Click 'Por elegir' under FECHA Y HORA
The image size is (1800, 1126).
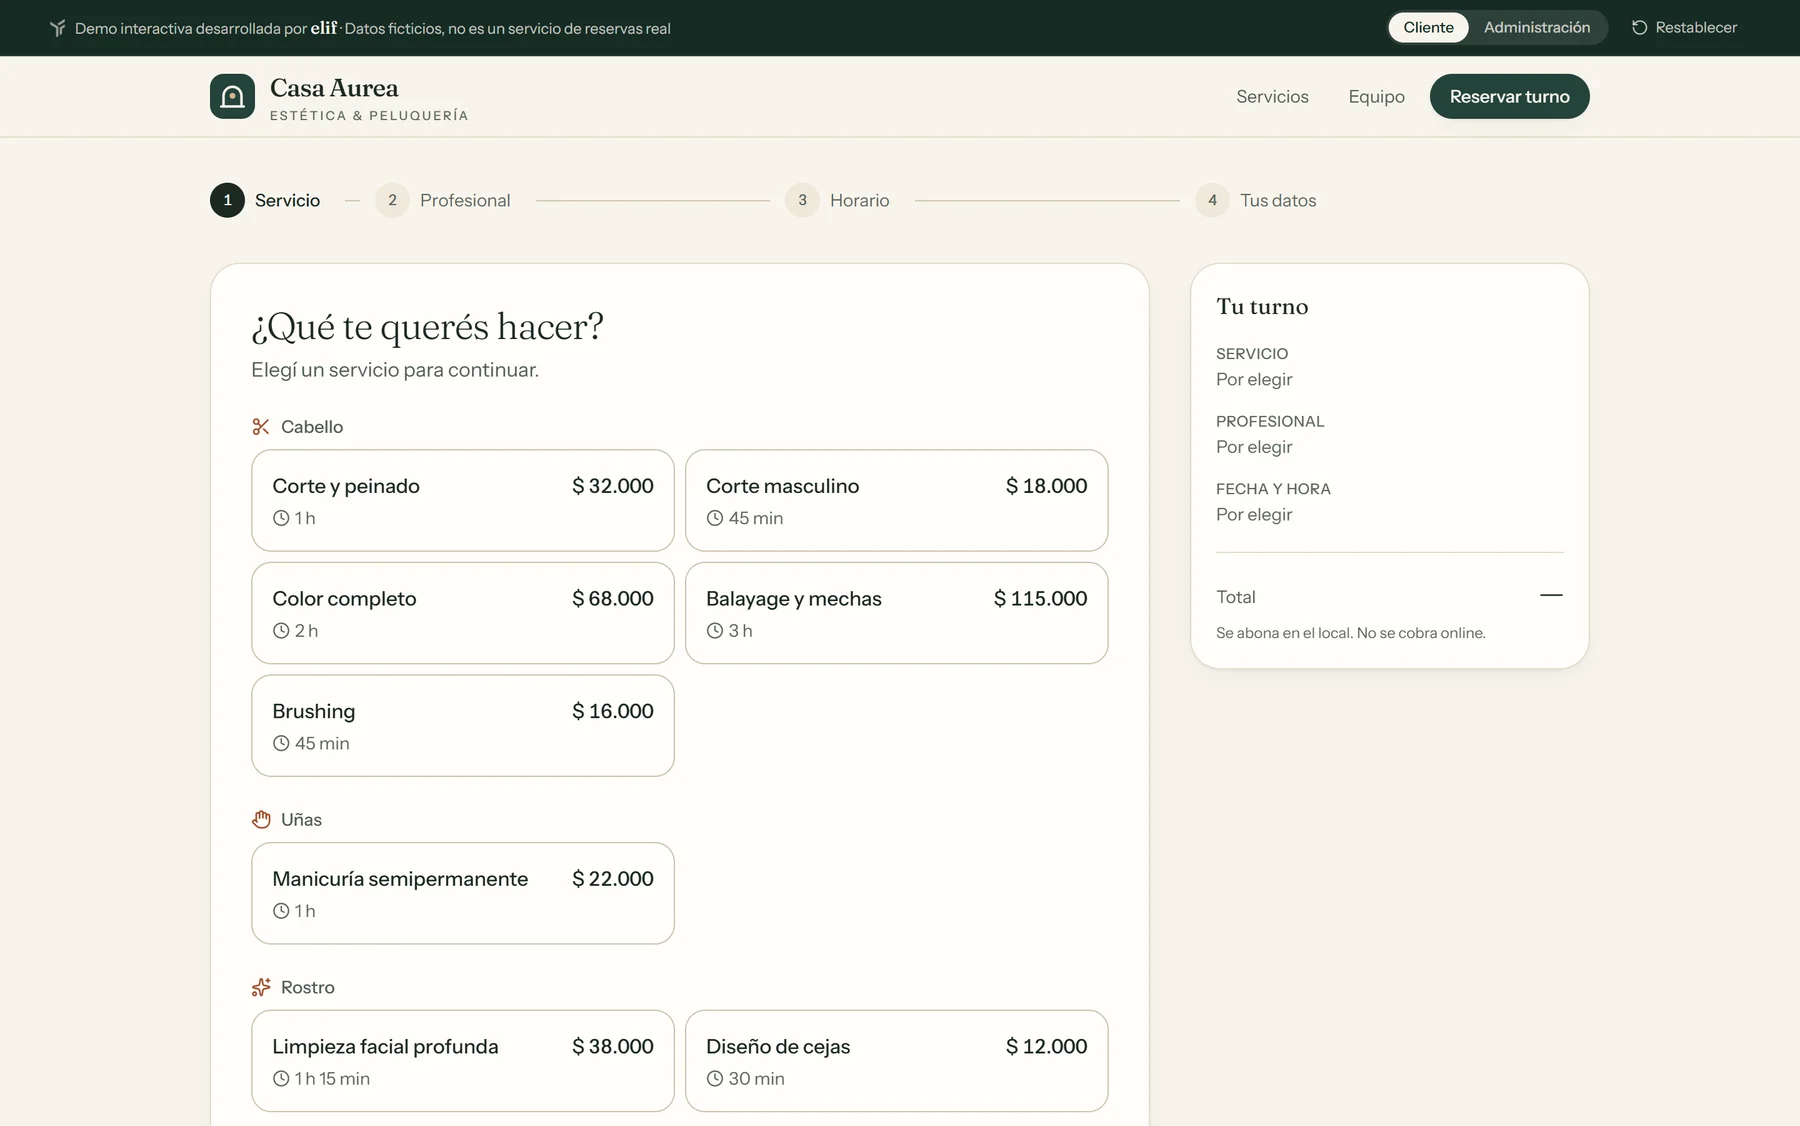pos(1254,515)
